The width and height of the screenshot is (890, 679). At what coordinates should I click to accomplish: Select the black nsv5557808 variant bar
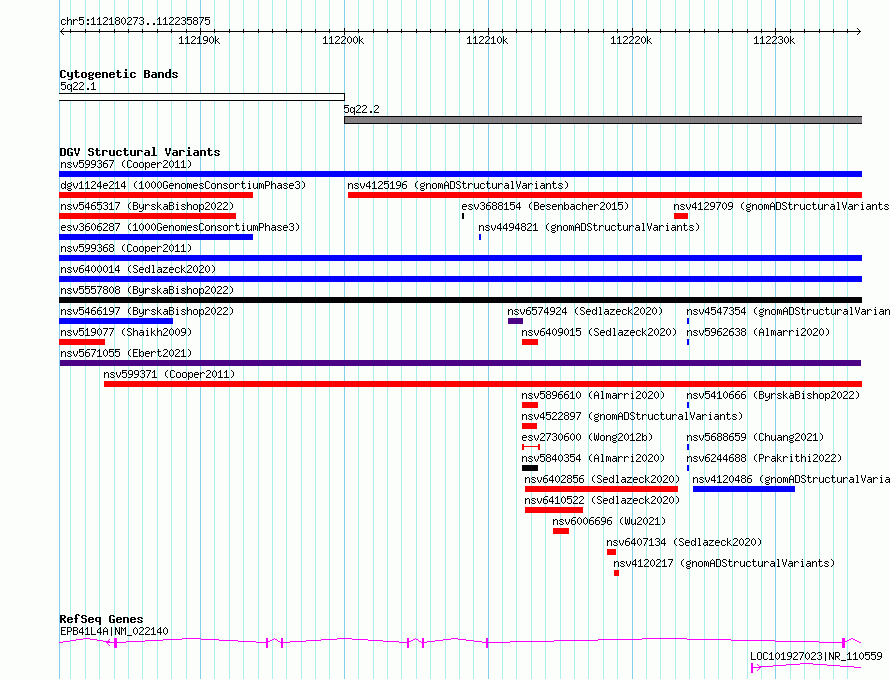460,300
